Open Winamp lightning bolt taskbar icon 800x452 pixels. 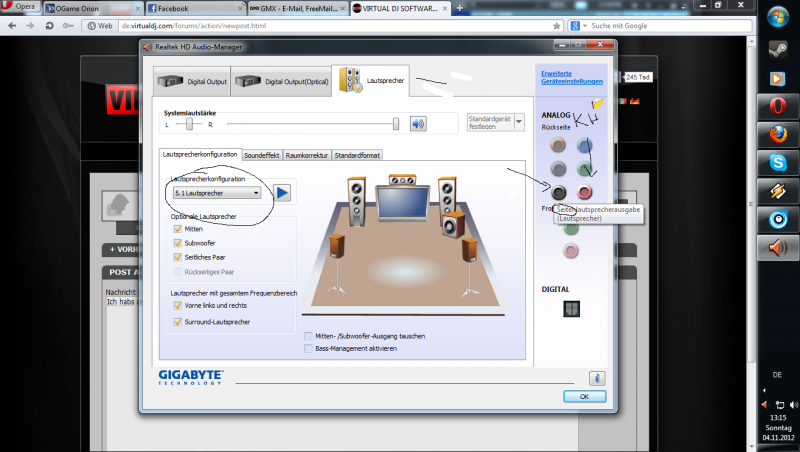[x=778, y=191]
